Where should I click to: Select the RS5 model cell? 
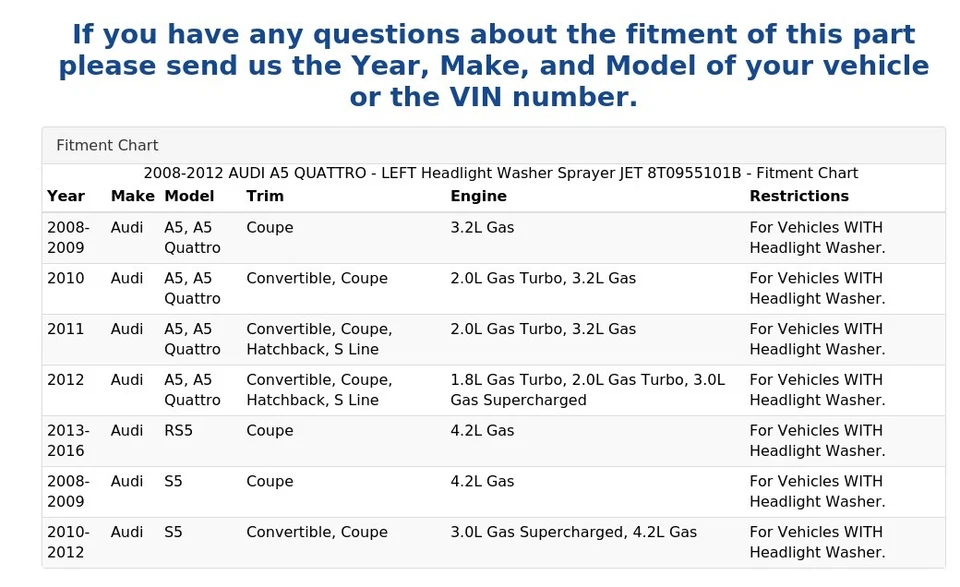pyautogui.click(x=178, y=430)
